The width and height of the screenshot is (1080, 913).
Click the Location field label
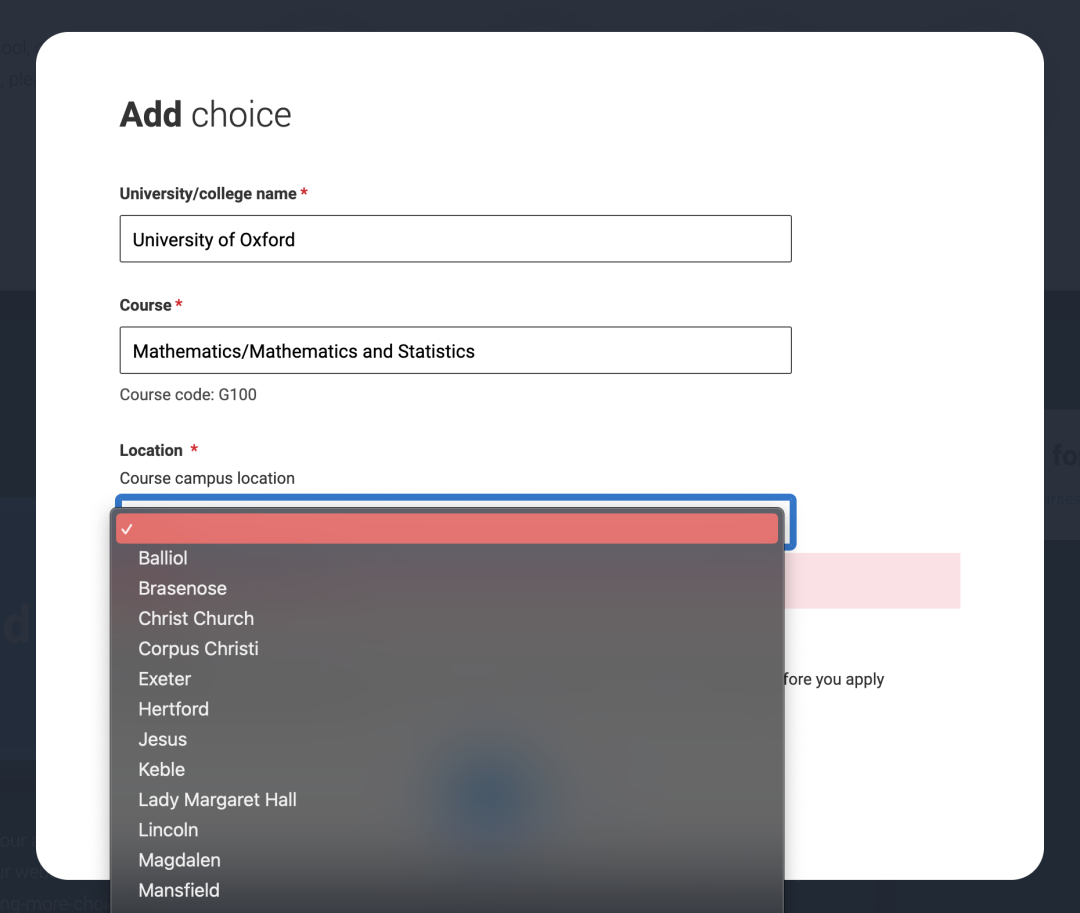(x=152, y=450)
